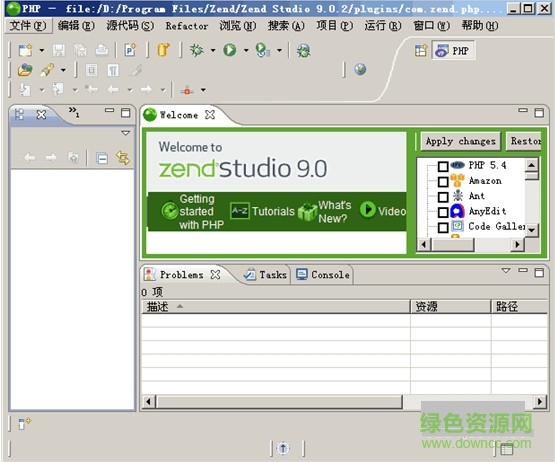Click the web browser globe icon
The height and width of the screenshot is (462, 555).
[x=360, y=69]
